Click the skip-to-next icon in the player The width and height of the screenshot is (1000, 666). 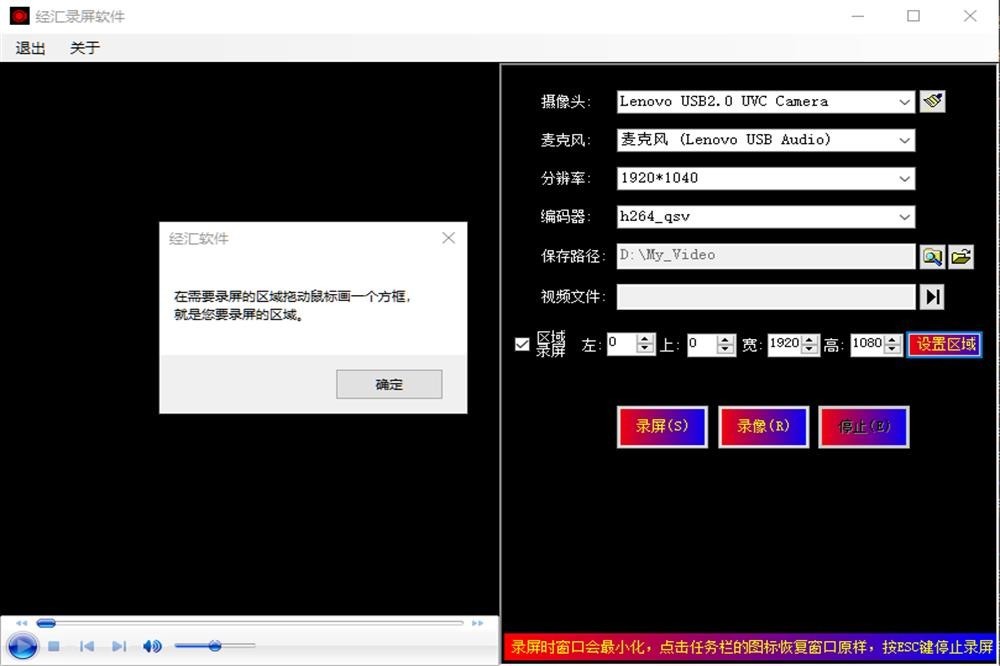click(x=119, y=646)
